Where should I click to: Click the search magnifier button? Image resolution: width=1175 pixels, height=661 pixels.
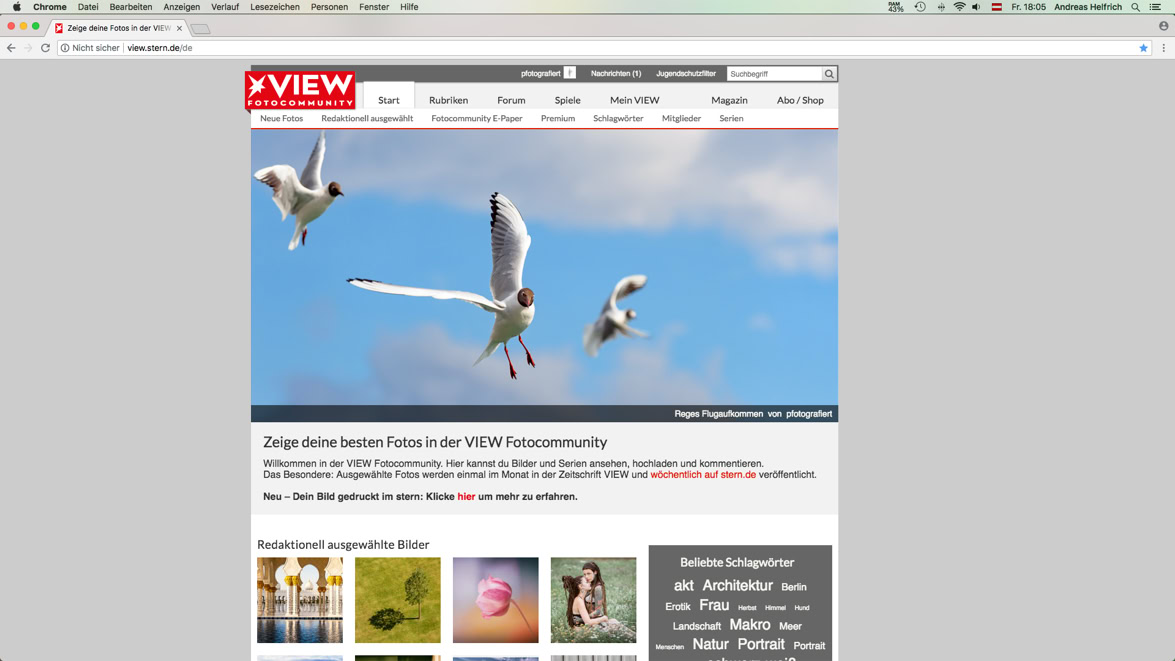(x=829, y=73)
